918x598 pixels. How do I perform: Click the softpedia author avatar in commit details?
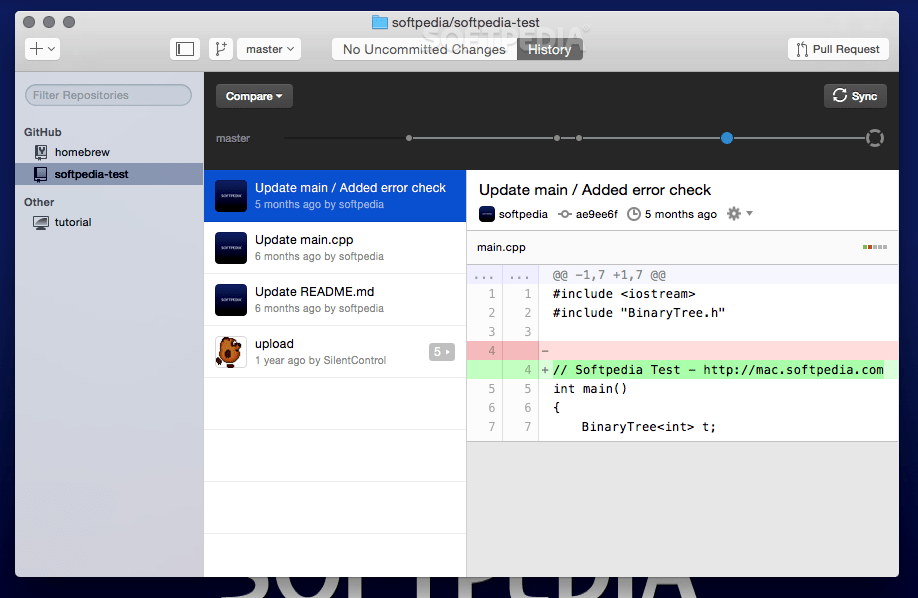487,214
